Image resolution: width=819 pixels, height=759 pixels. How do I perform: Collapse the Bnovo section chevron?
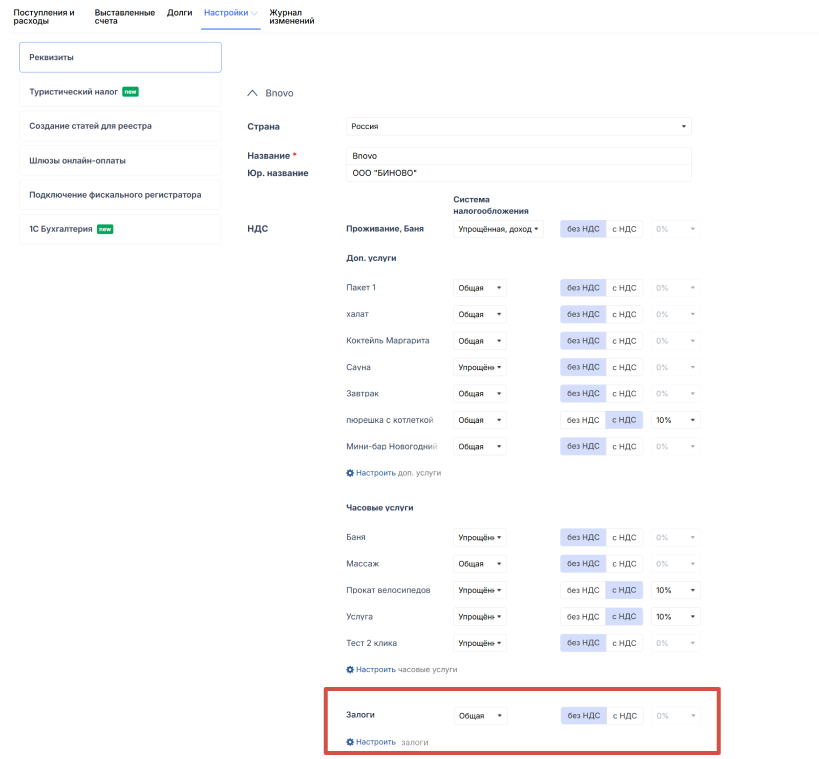coord(252,93)
